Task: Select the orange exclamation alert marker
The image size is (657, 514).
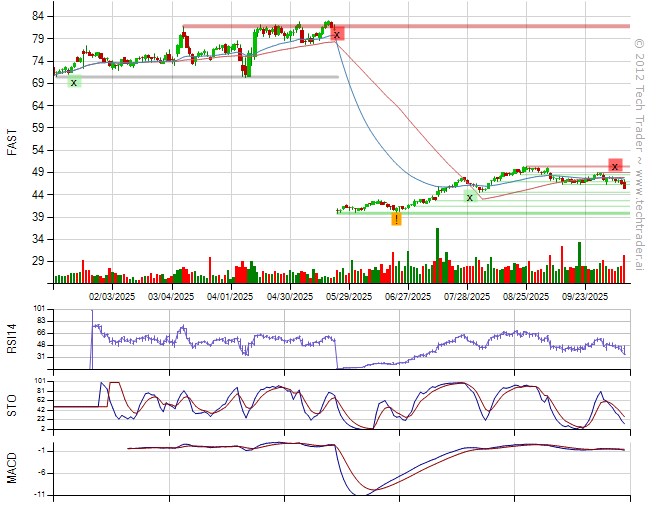Action: 397,217
